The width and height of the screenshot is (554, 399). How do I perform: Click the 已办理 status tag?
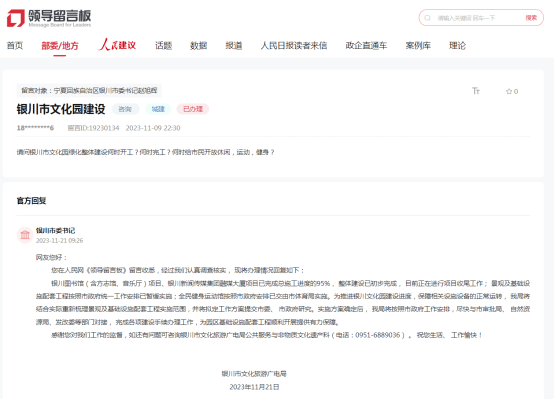tap(193, 109)
